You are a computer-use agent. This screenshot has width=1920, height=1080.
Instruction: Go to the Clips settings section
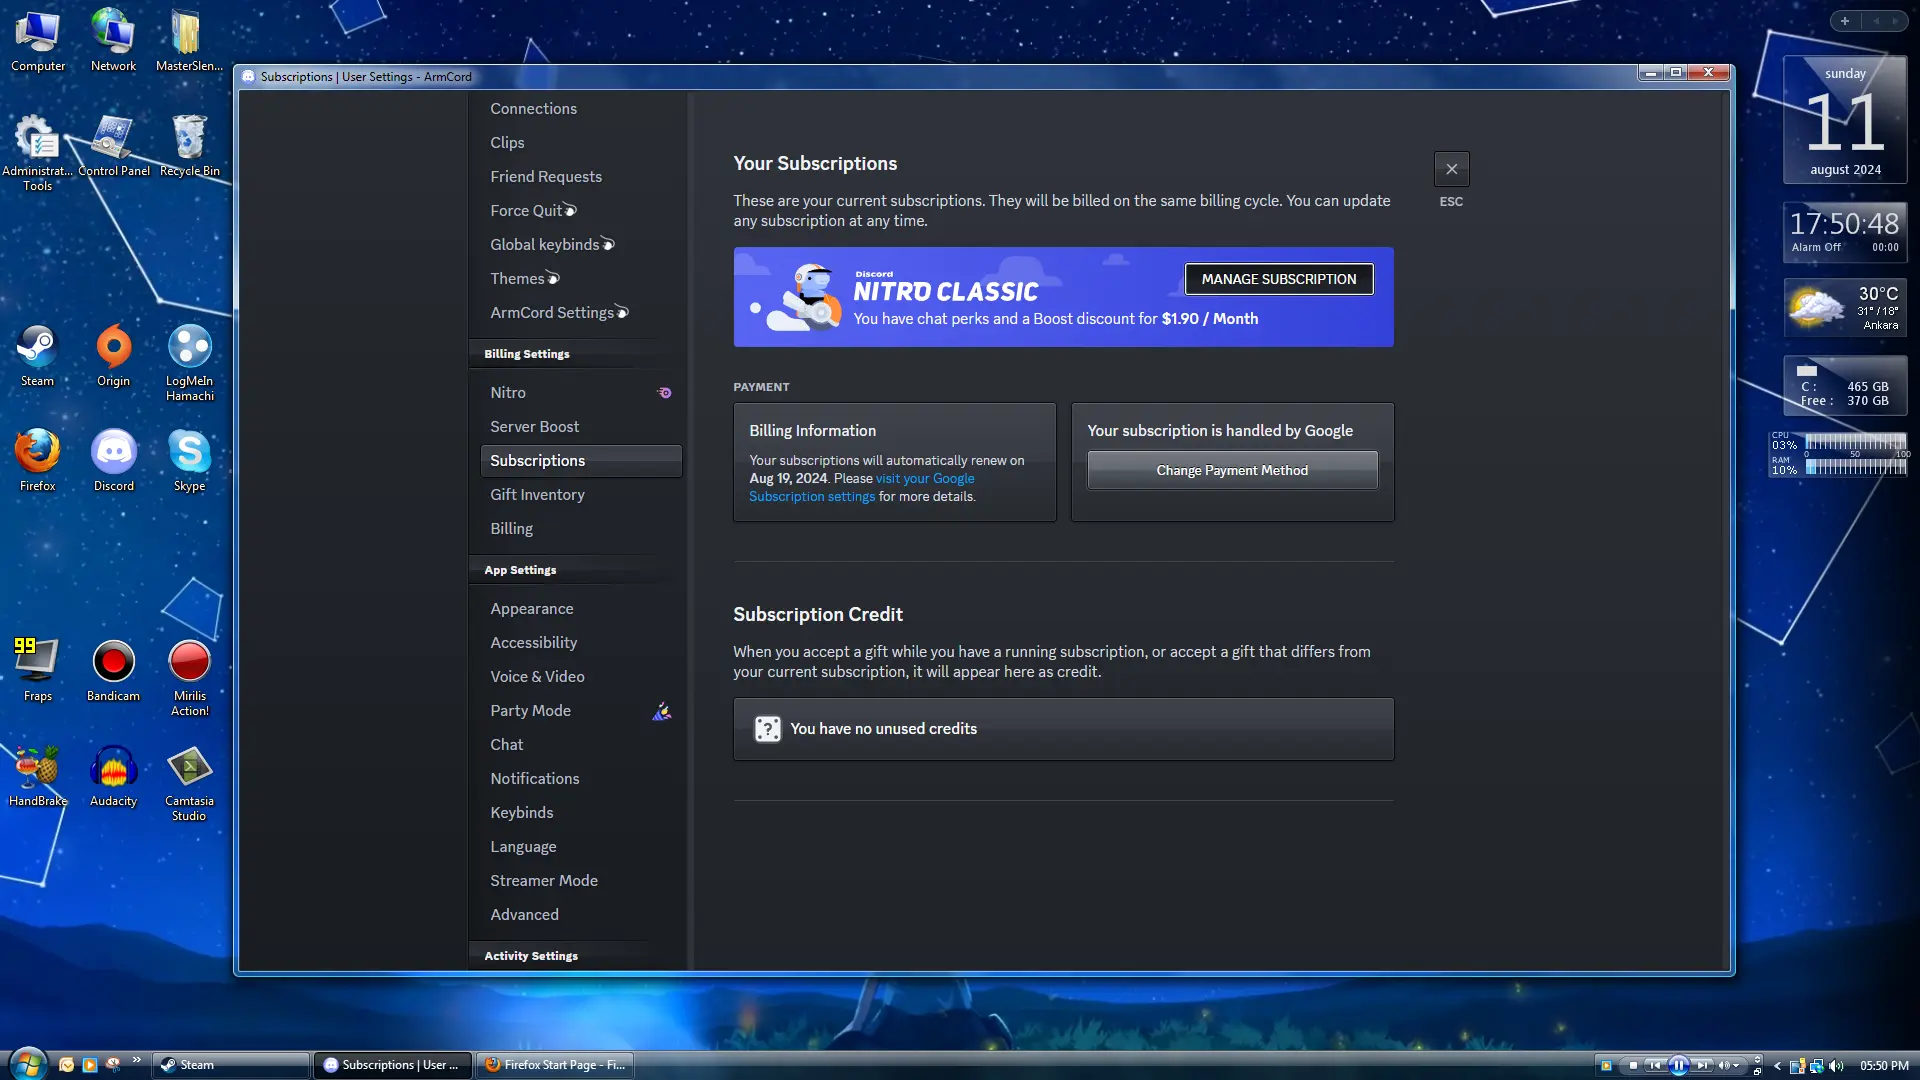point(507,143)
